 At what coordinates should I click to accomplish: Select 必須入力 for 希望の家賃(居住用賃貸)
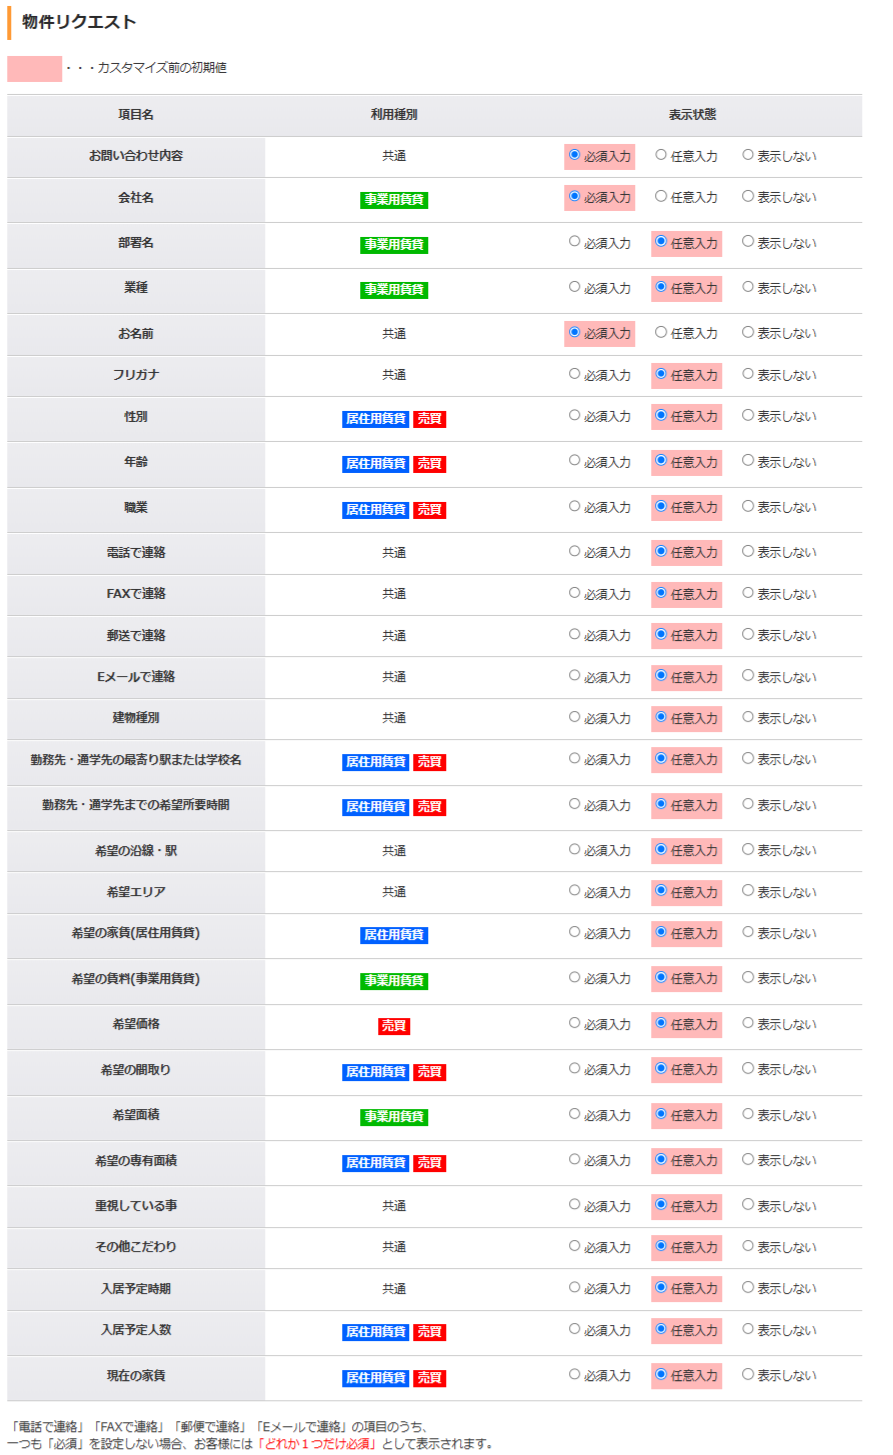[x=574, y=932]
